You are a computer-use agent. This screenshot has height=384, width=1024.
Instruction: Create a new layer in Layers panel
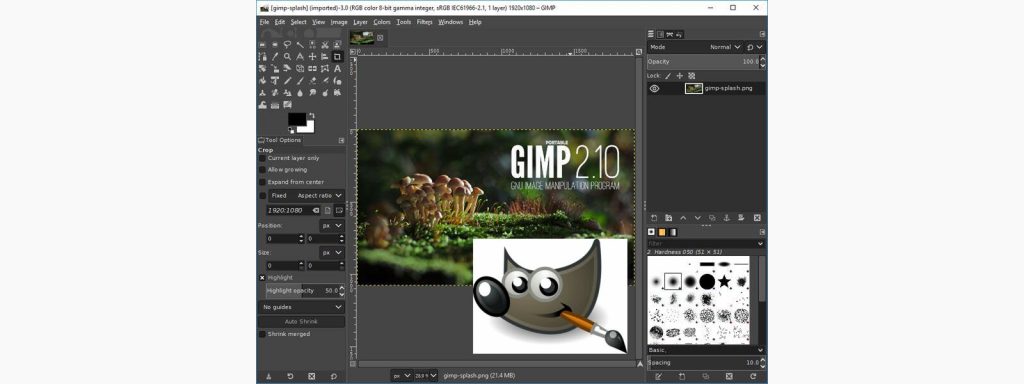click(654, 218)
